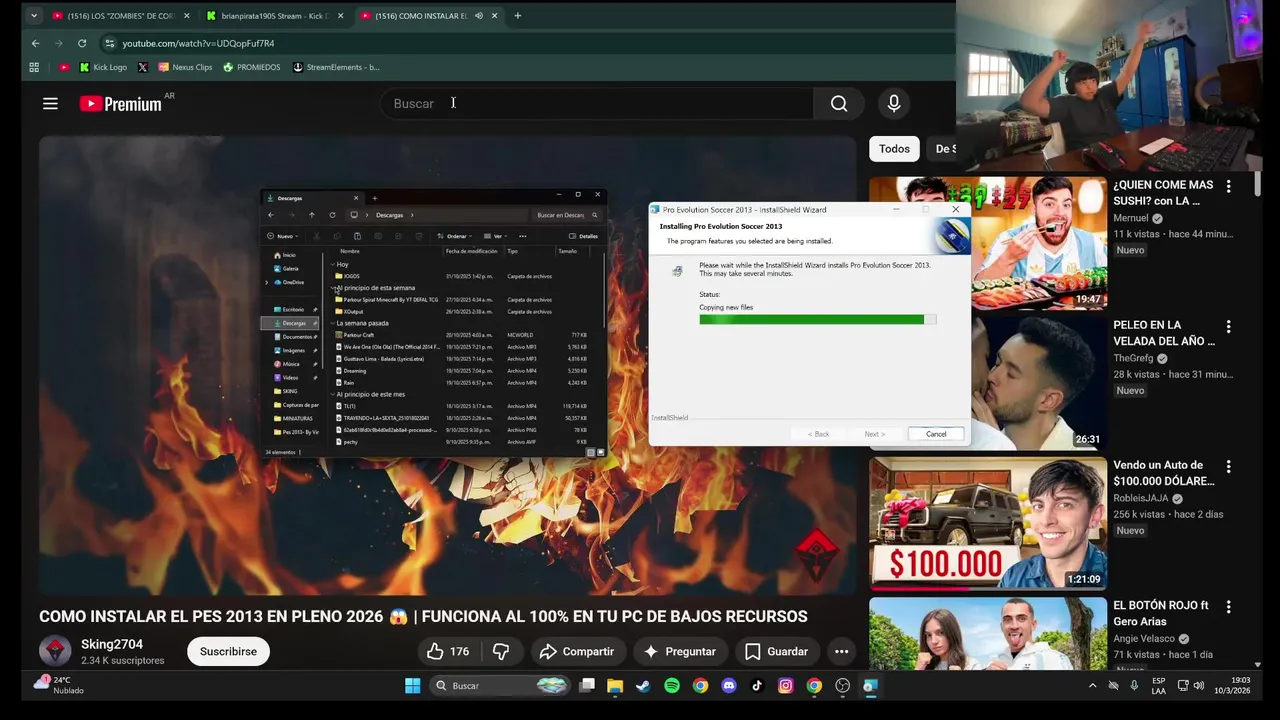The image size is (1280, 720).
Task: Click the YouTube Buscar search field
Action: coord(596,104)
